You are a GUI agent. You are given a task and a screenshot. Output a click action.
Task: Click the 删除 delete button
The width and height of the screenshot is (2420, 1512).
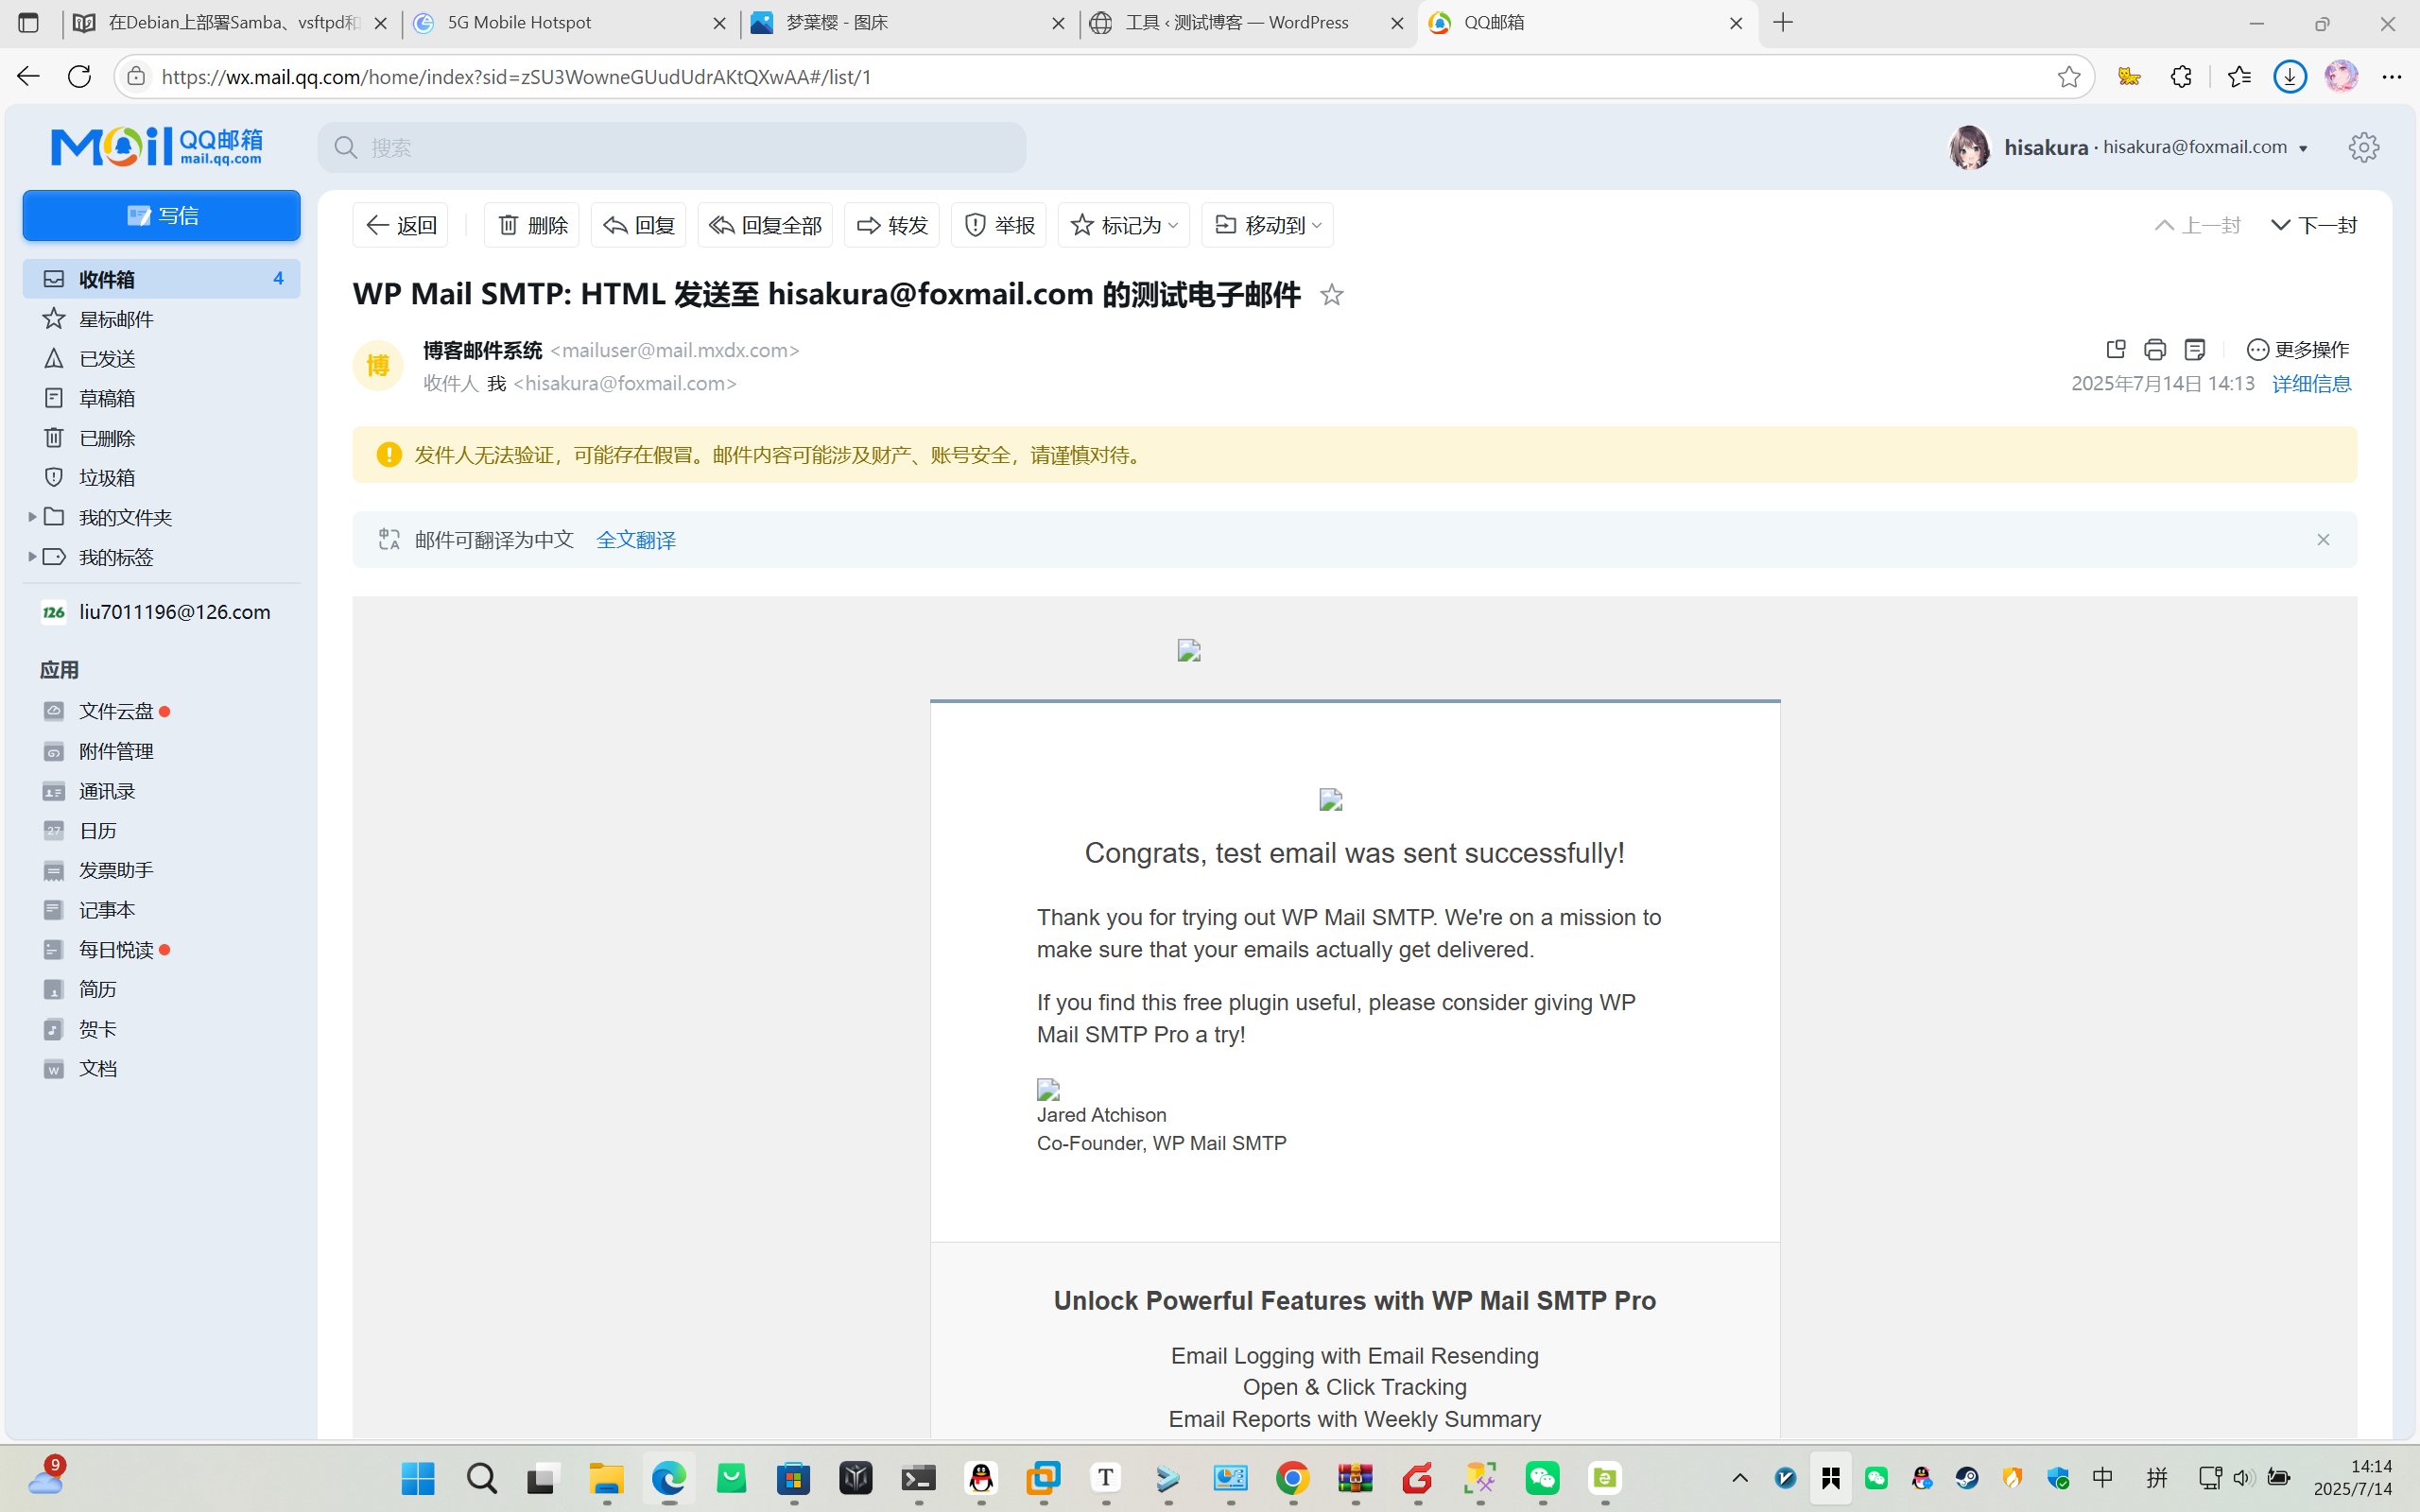point(532,225)
